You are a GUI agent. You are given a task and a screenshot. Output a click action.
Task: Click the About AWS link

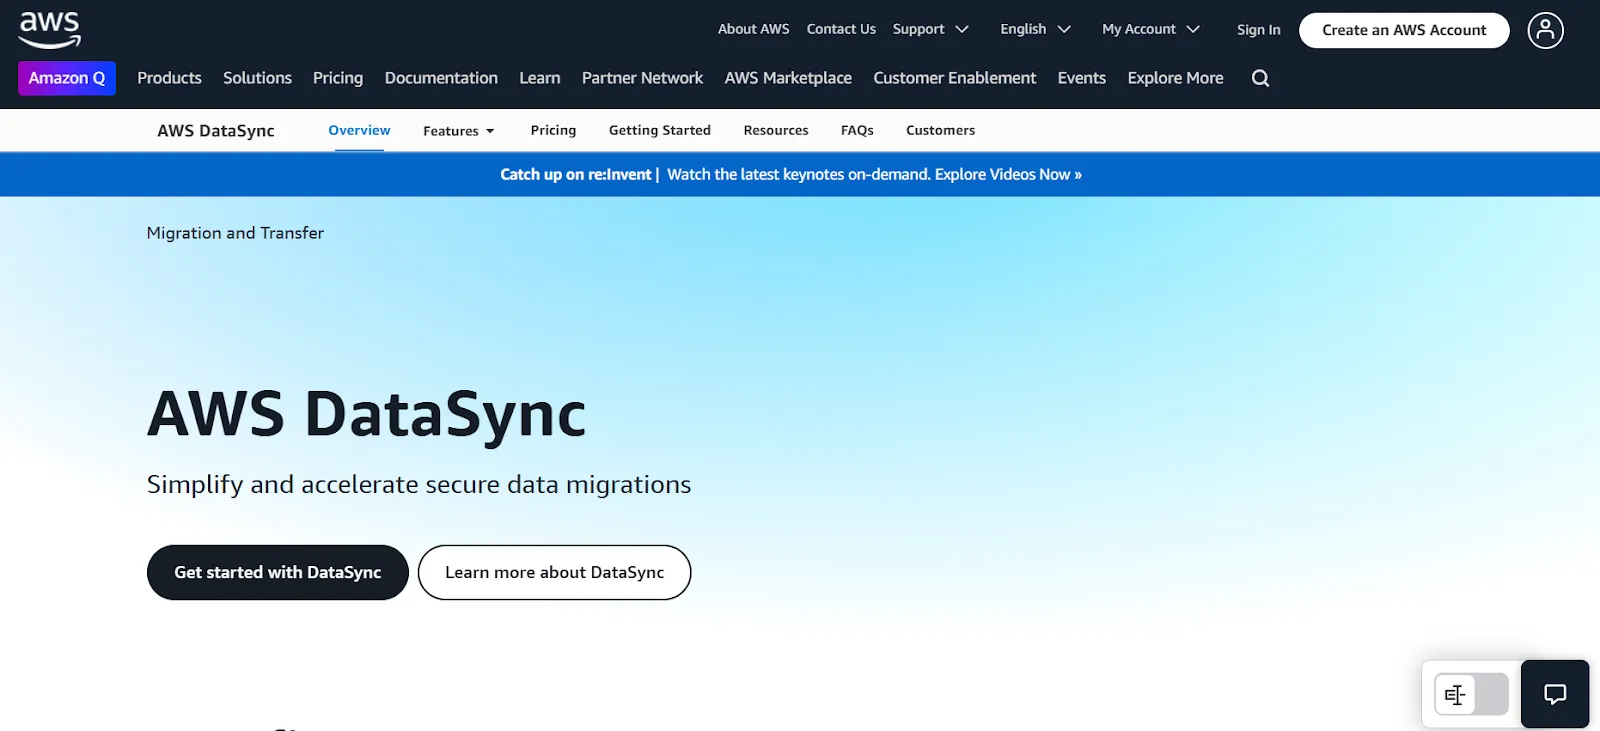[x=754, y=29]
